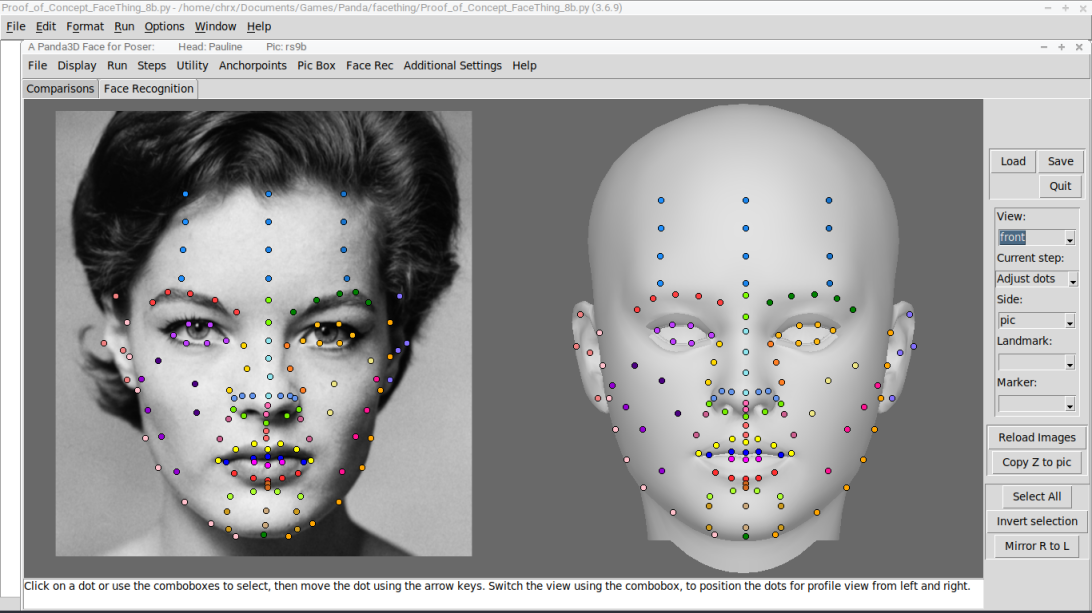Click the Invert selection button
This screenshot has width=1092, height=613.
click(1037, 521)
